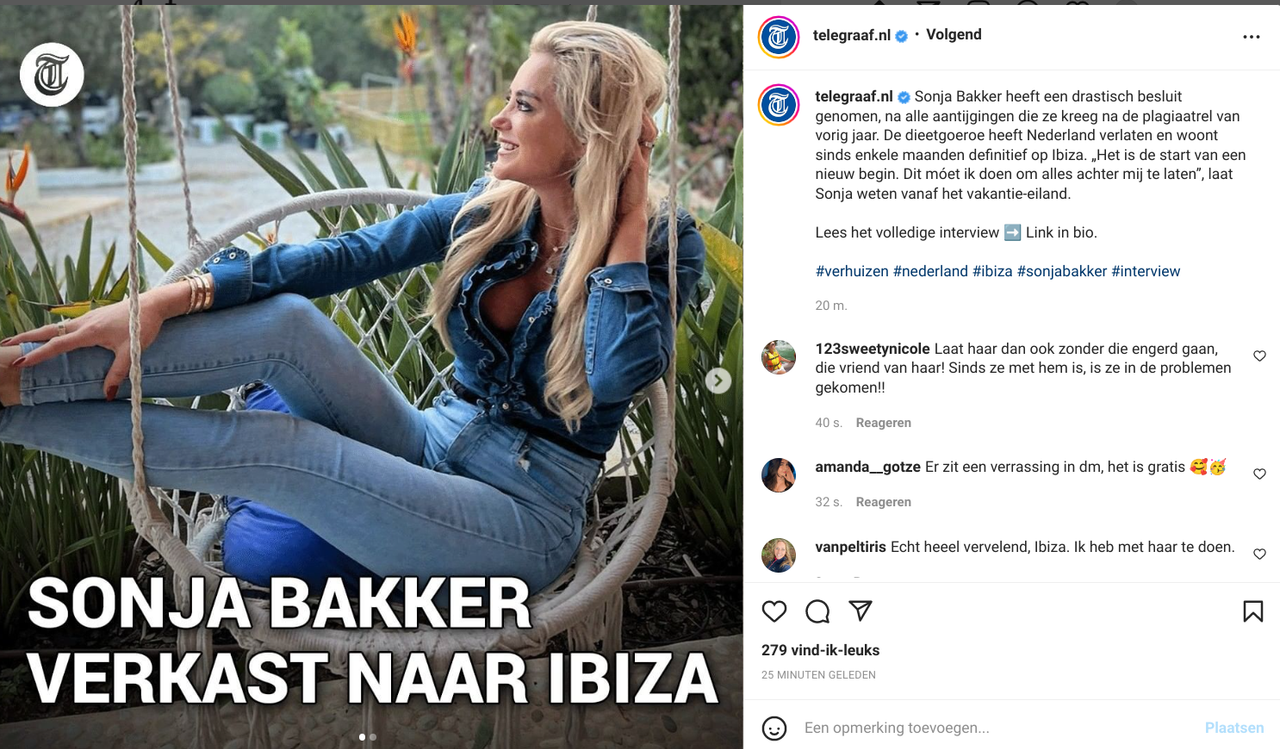Like vanpeltiris's comment
Viewport: 1280px width, 749px height.
tap(1259, 554)
